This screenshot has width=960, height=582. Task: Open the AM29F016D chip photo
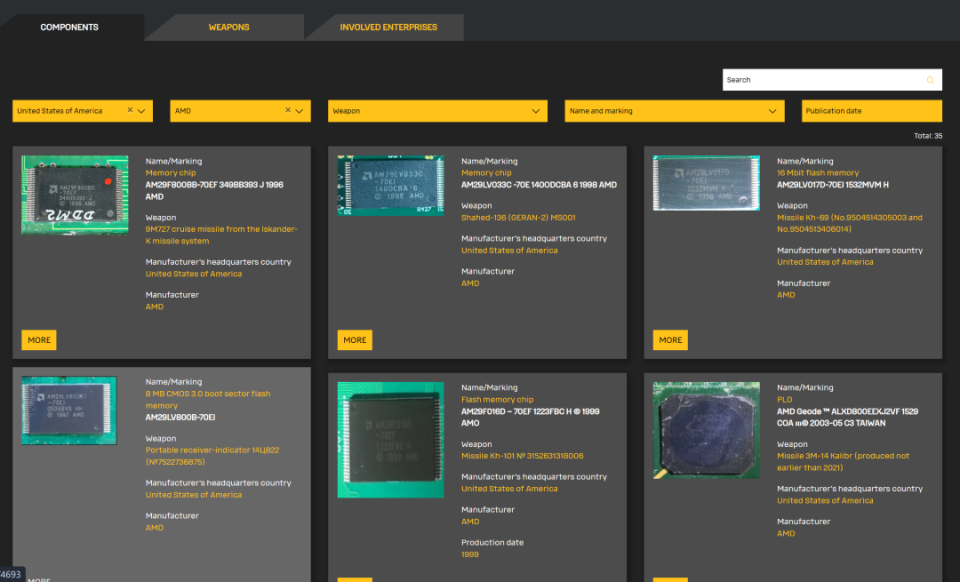click(391, 439)
